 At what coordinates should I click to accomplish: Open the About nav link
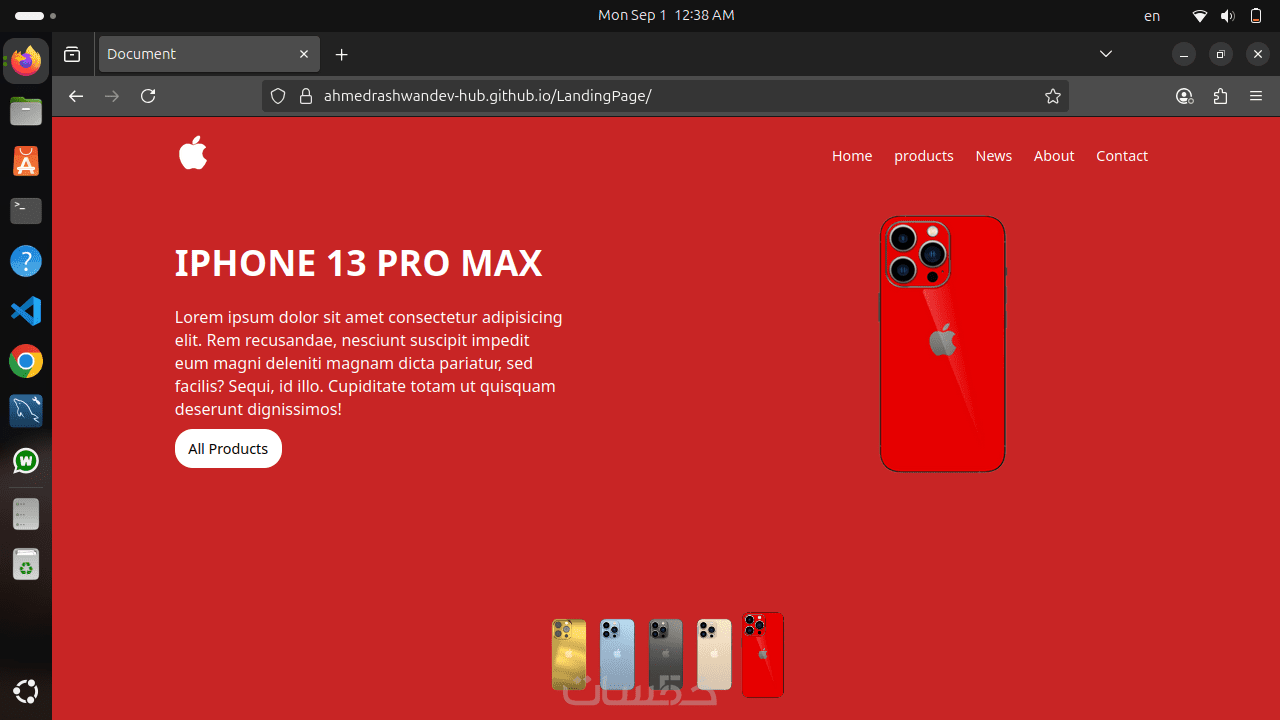click(x=1054, y=156)
